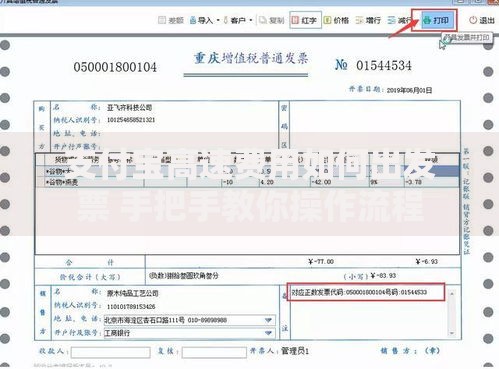
Task: Open the seller address dropdown arrow
Action: pyautogui.click(x=268, y=320)
